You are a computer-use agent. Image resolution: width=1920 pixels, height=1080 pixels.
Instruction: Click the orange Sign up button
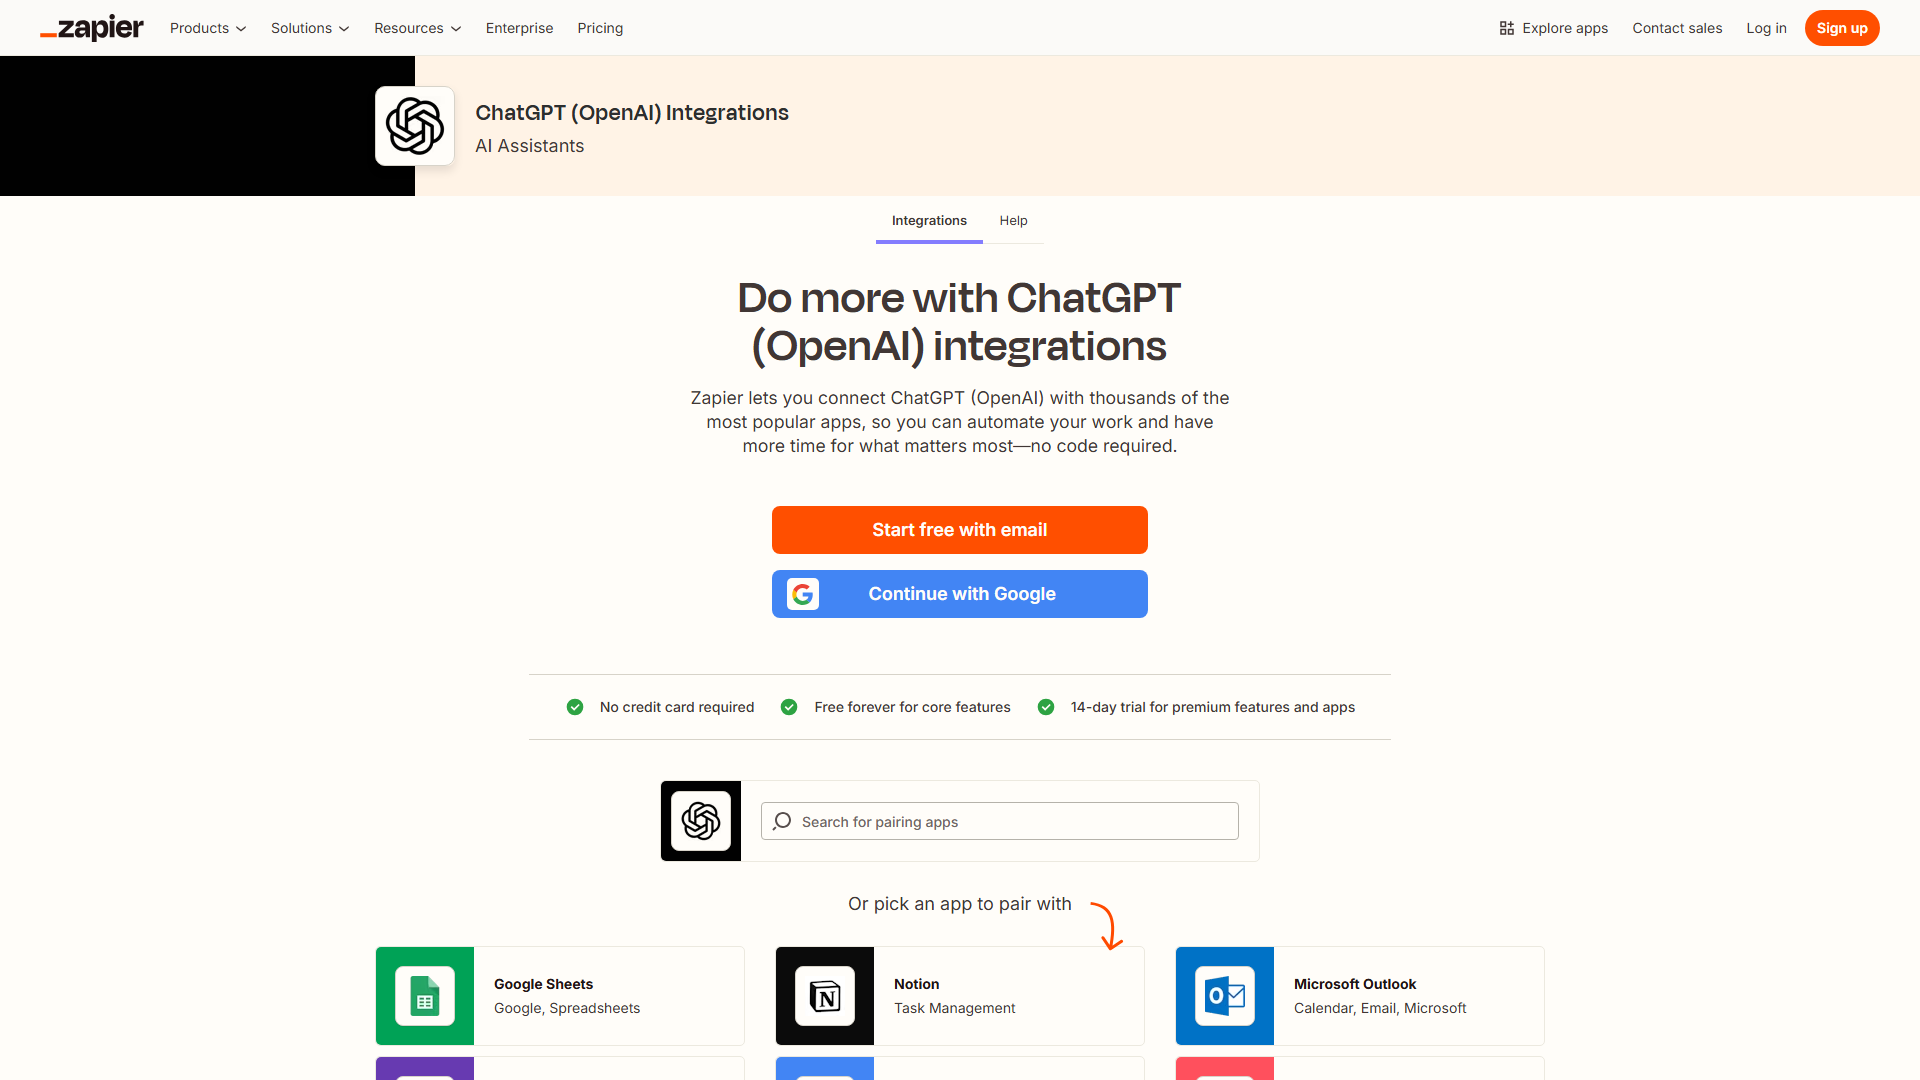(1841, 28)
